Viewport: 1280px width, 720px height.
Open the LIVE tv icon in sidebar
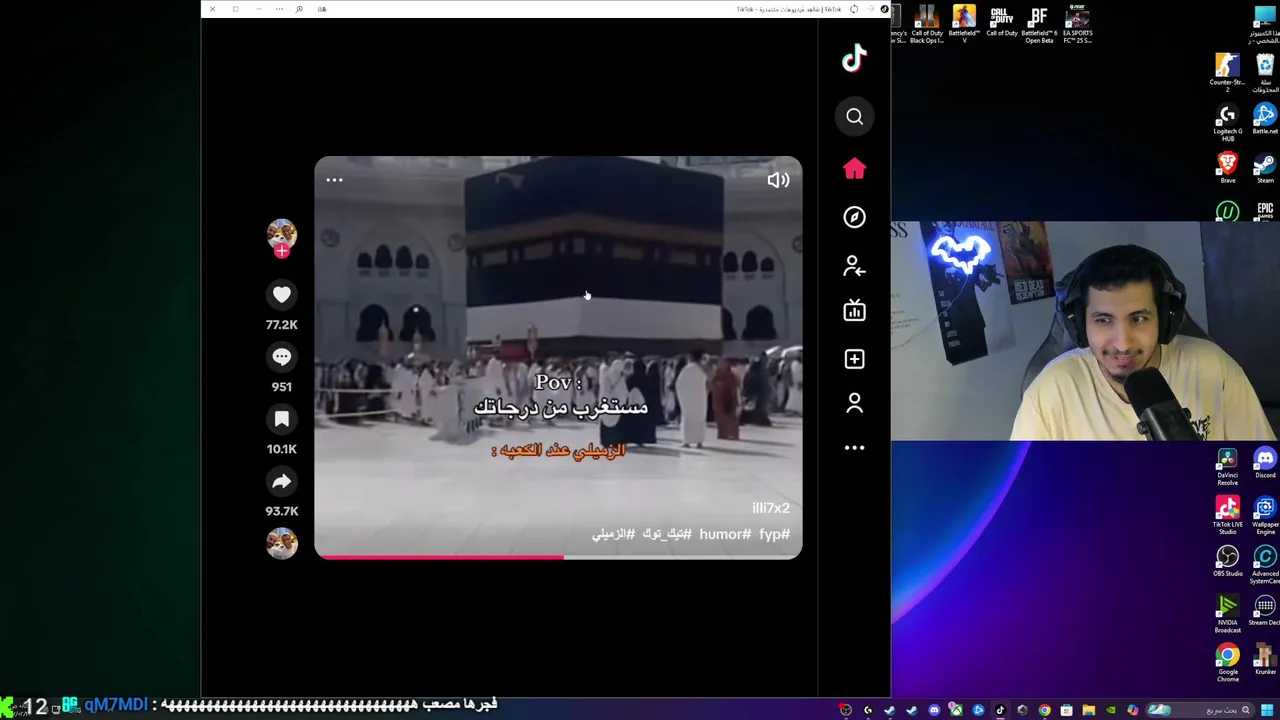(854, 311)
